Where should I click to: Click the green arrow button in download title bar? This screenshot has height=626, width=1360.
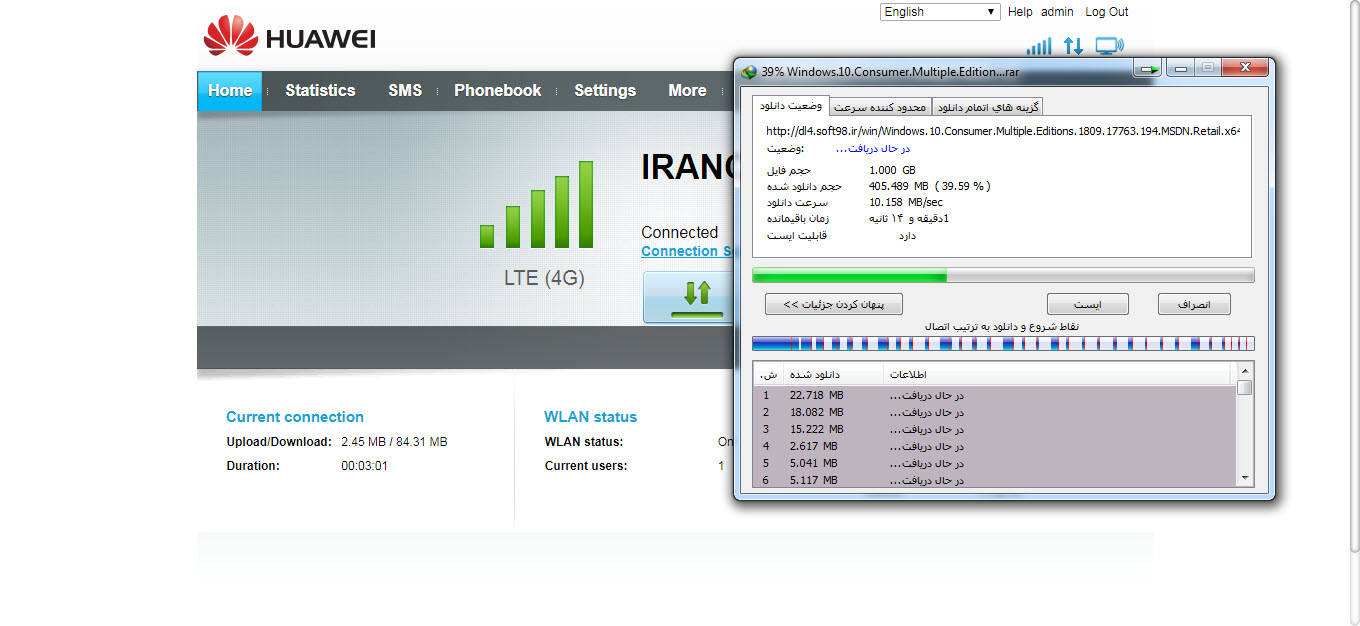coord(1148,69)
